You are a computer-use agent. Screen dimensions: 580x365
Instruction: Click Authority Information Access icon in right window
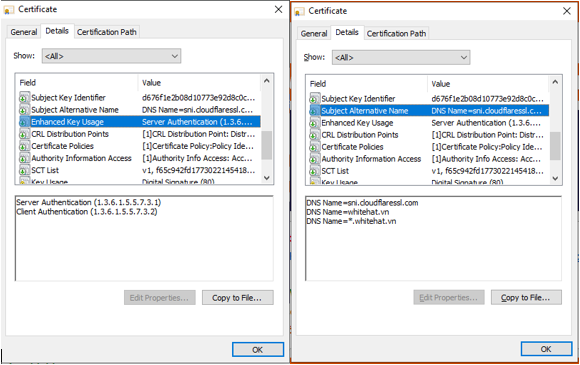[314, 159]
